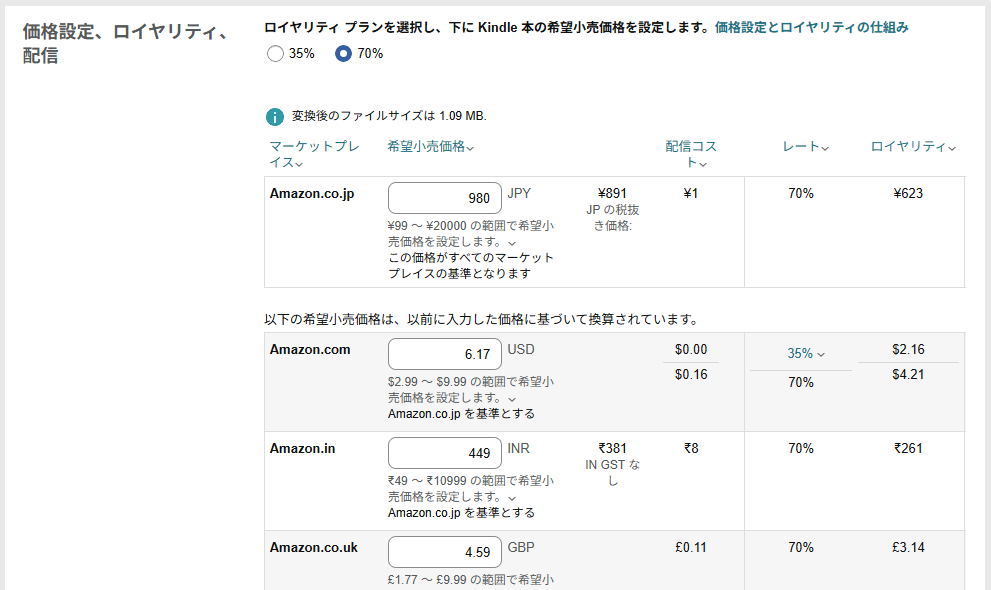Click the USD currency label
Screen dimensions: 991x590
521,349
